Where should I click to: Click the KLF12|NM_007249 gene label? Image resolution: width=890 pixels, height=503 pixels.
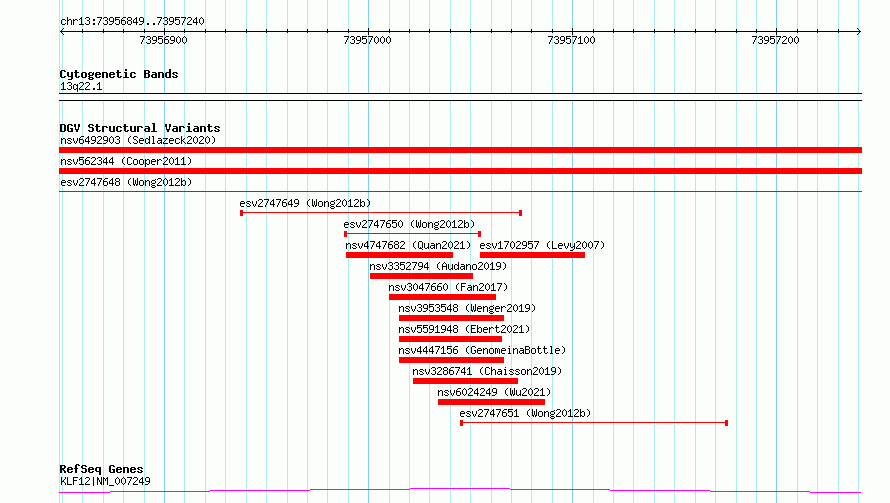click(105, 481)
